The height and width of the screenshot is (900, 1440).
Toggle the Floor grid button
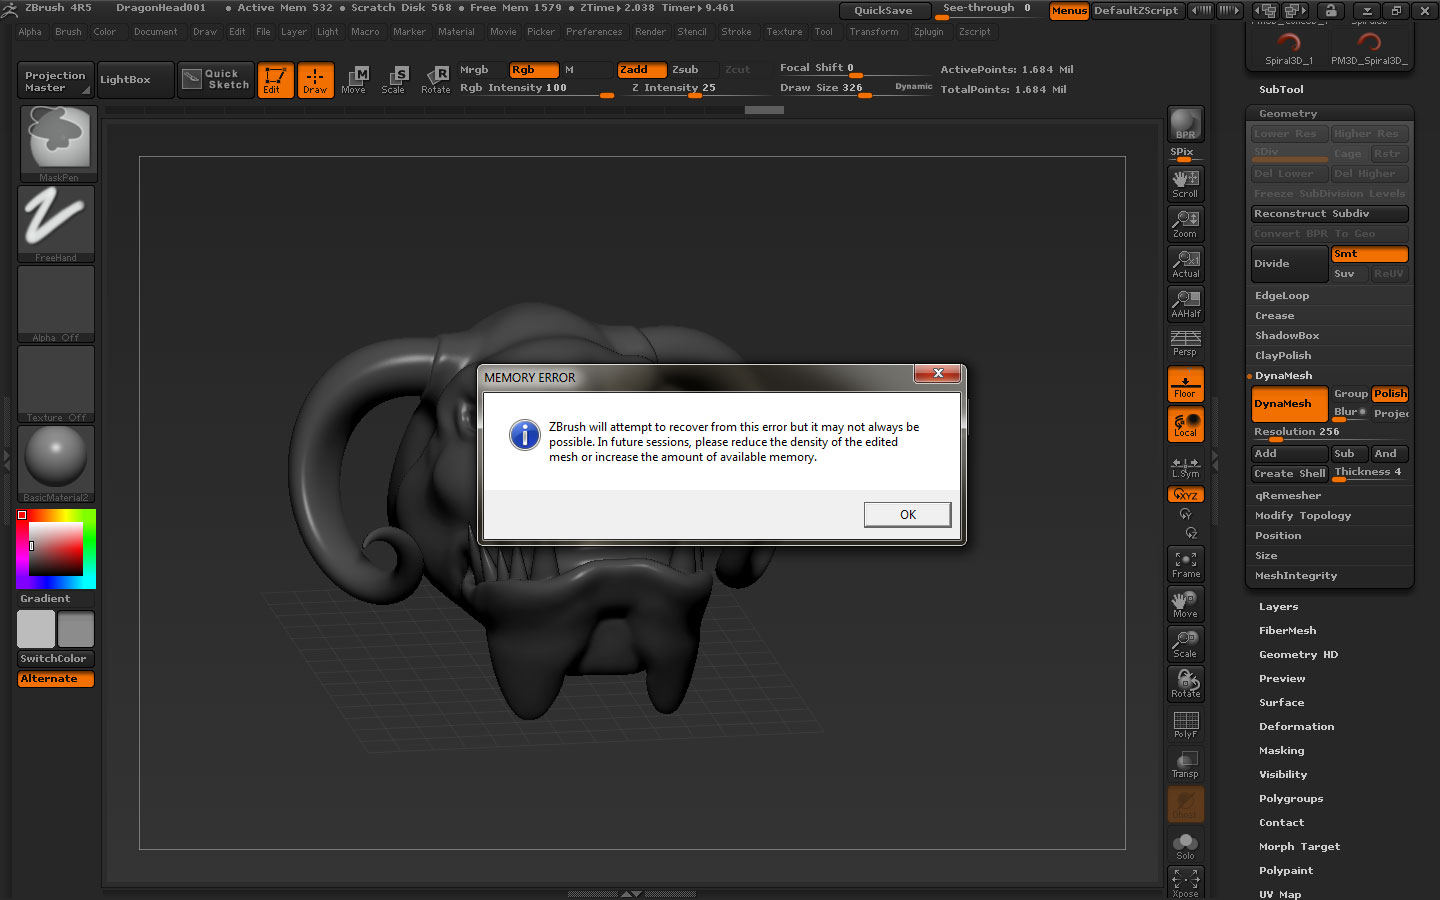[x=1185, y=384]
